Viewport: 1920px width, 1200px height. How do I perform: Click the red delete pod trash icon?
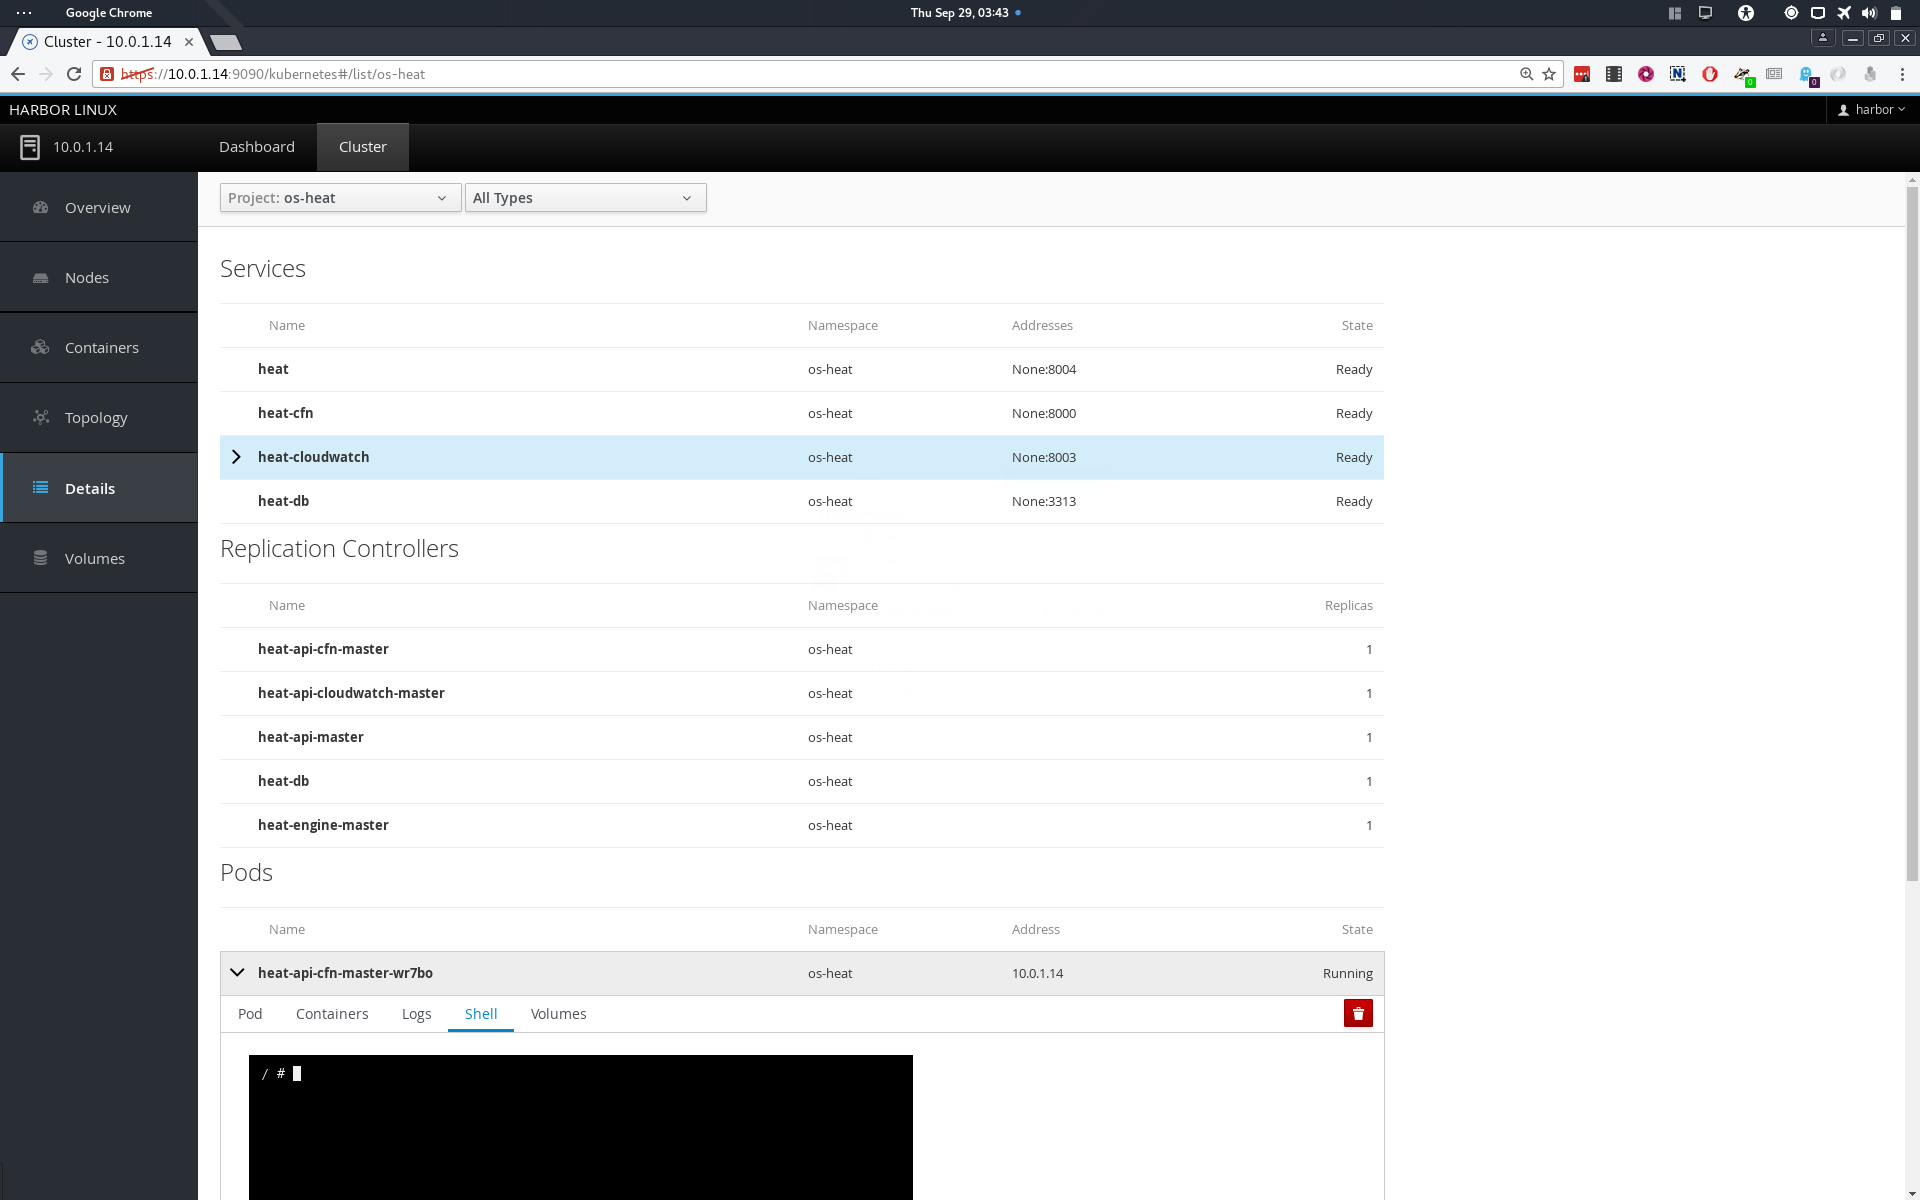(x=1357, y=1013)
